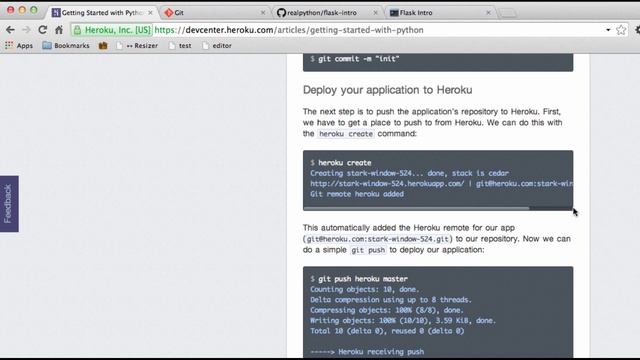This screenshot has height=360, width=640.
Task: Switch to the Flask Intro tab
Action: click(439, 13)
